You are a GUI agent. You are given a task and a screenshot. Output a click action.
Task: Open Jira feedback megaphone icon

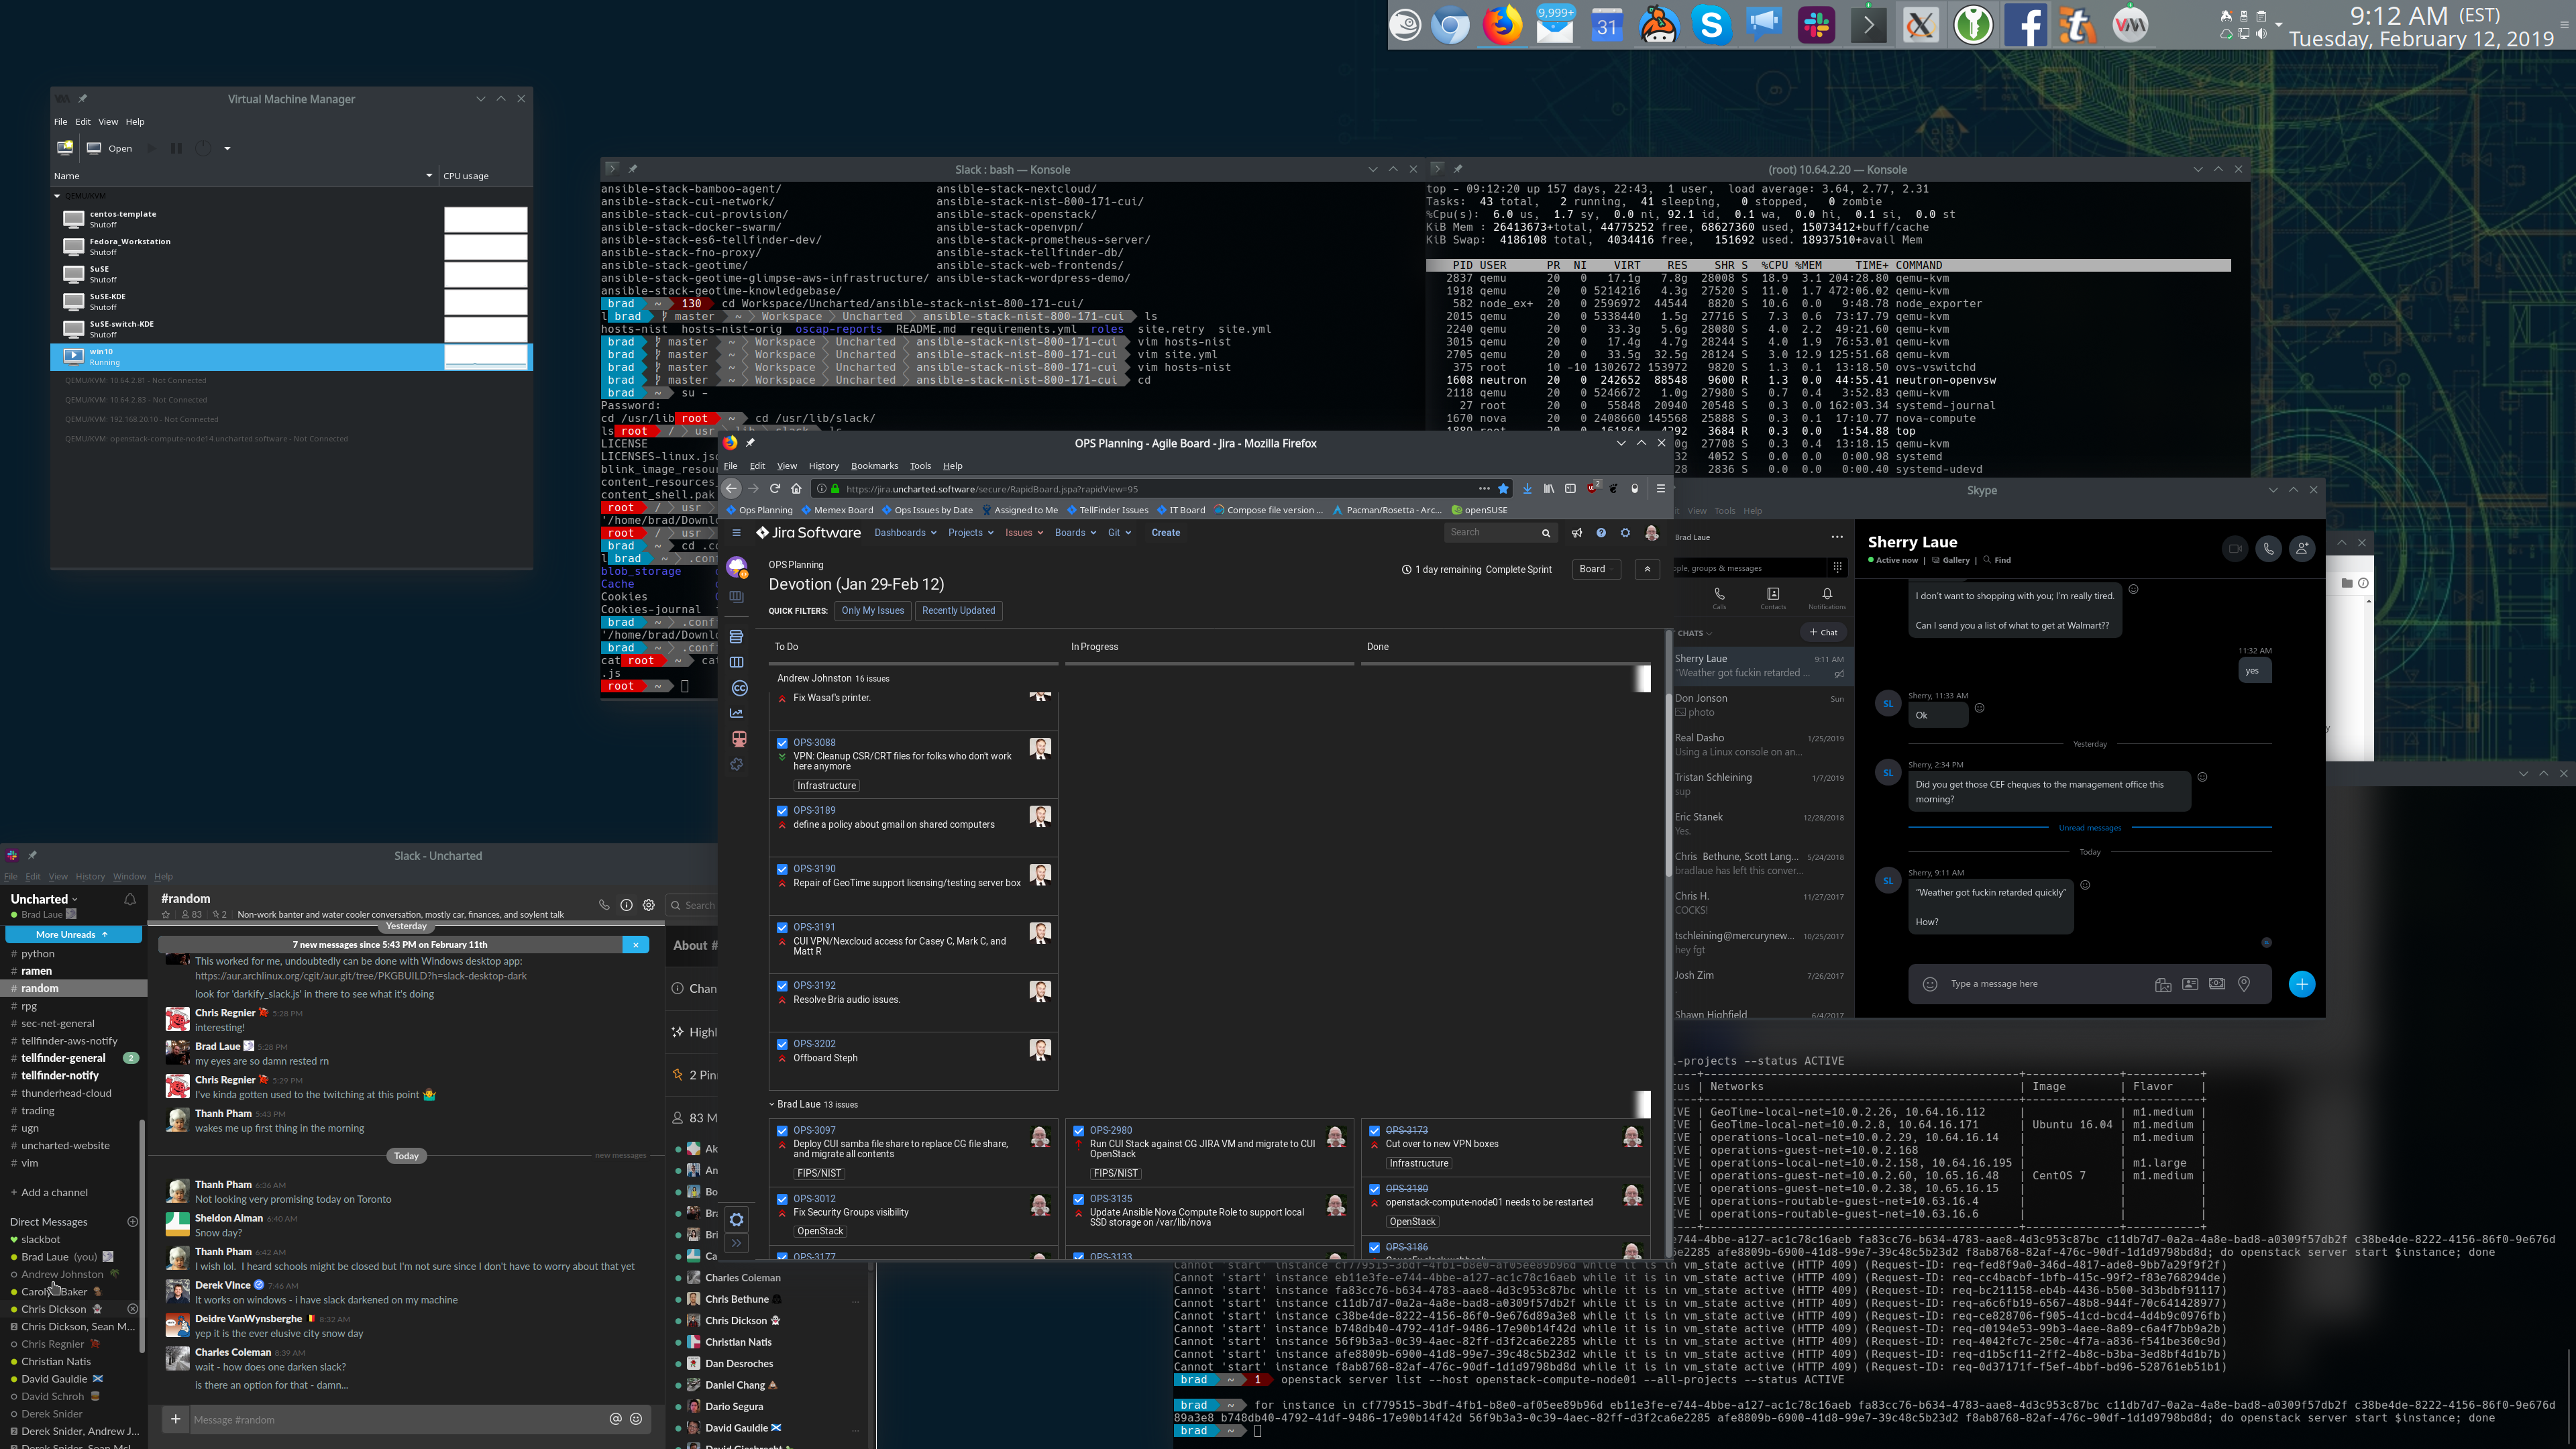(1577, 533)
